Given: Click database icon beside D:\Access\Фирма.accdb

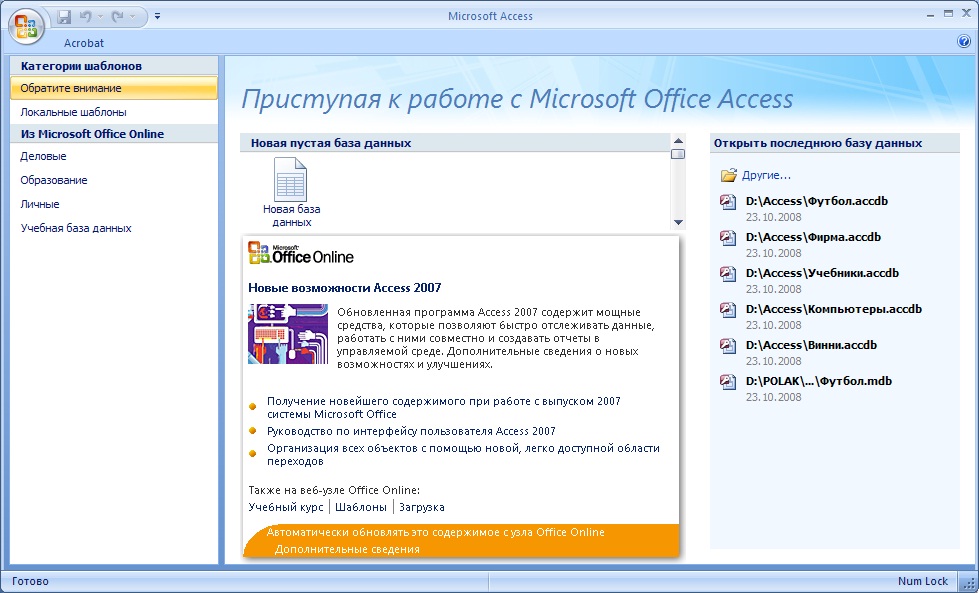Looking at the screenshot, I should pos(728,238).
